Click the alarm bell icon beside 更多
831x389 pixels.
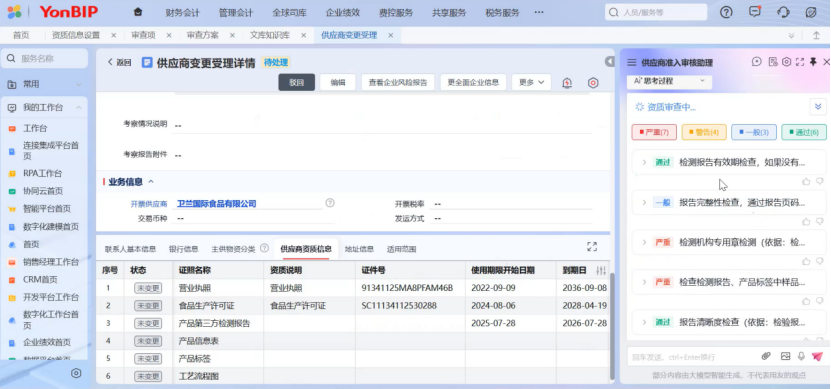click(x=567, y=83)
